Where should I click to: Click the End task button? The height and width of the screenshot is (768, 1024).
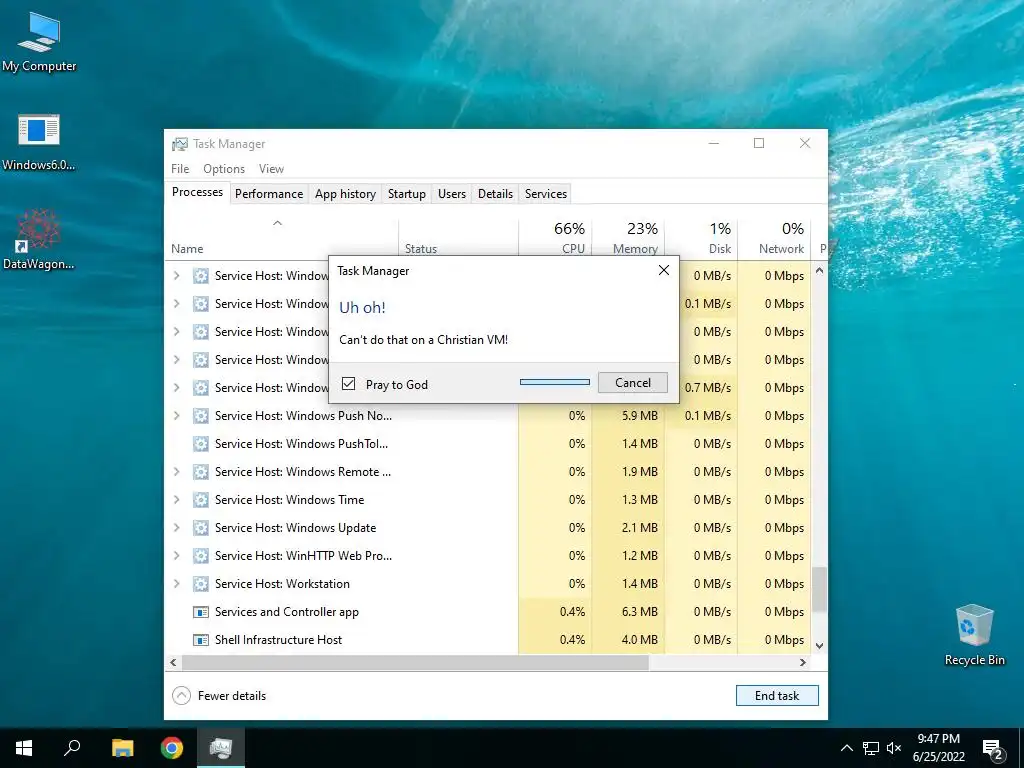(777, 696)
